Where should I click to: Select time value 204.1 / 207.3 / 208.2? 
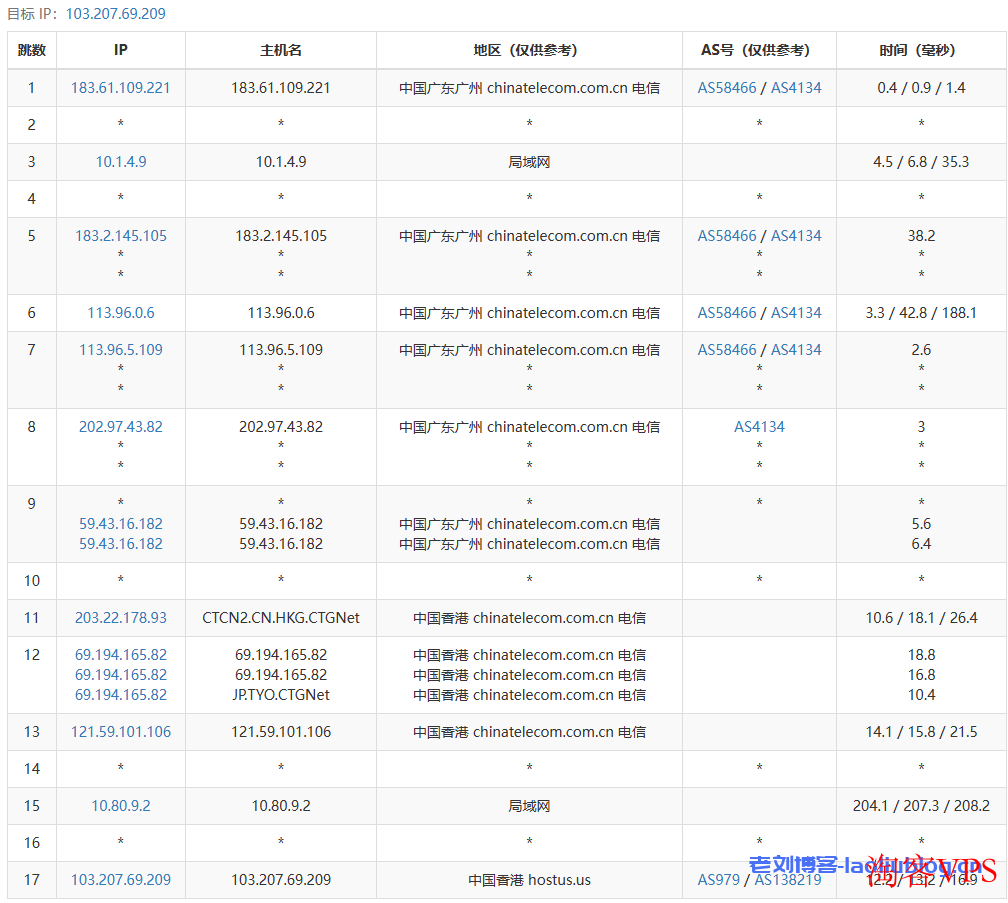(x=921, y=806)
